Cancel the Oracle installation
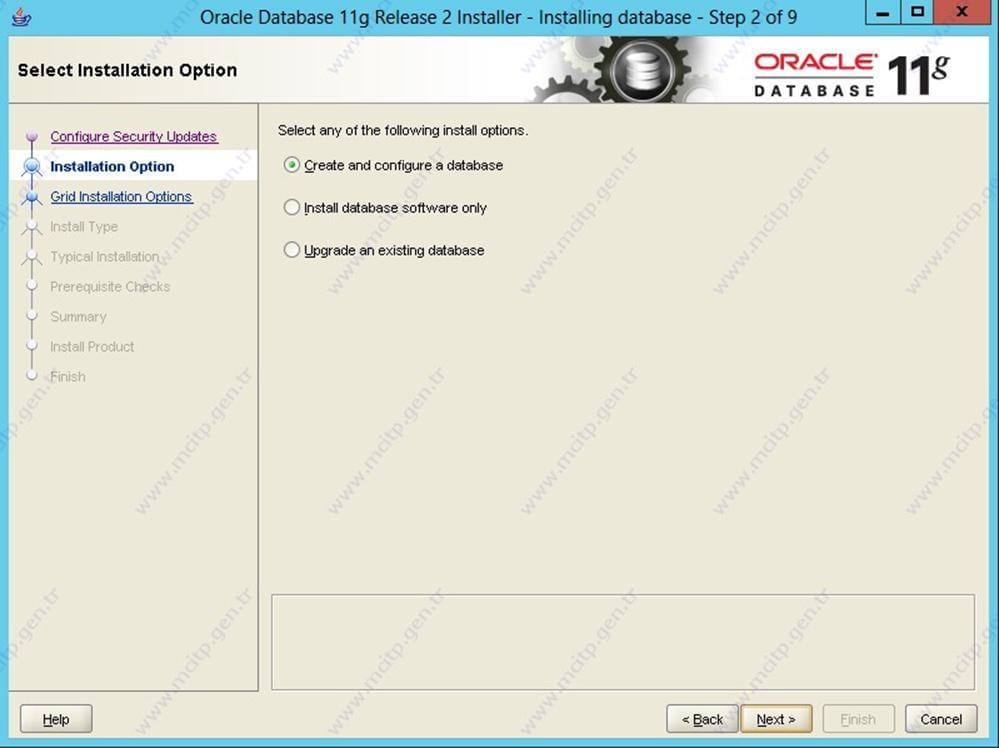 941,719
